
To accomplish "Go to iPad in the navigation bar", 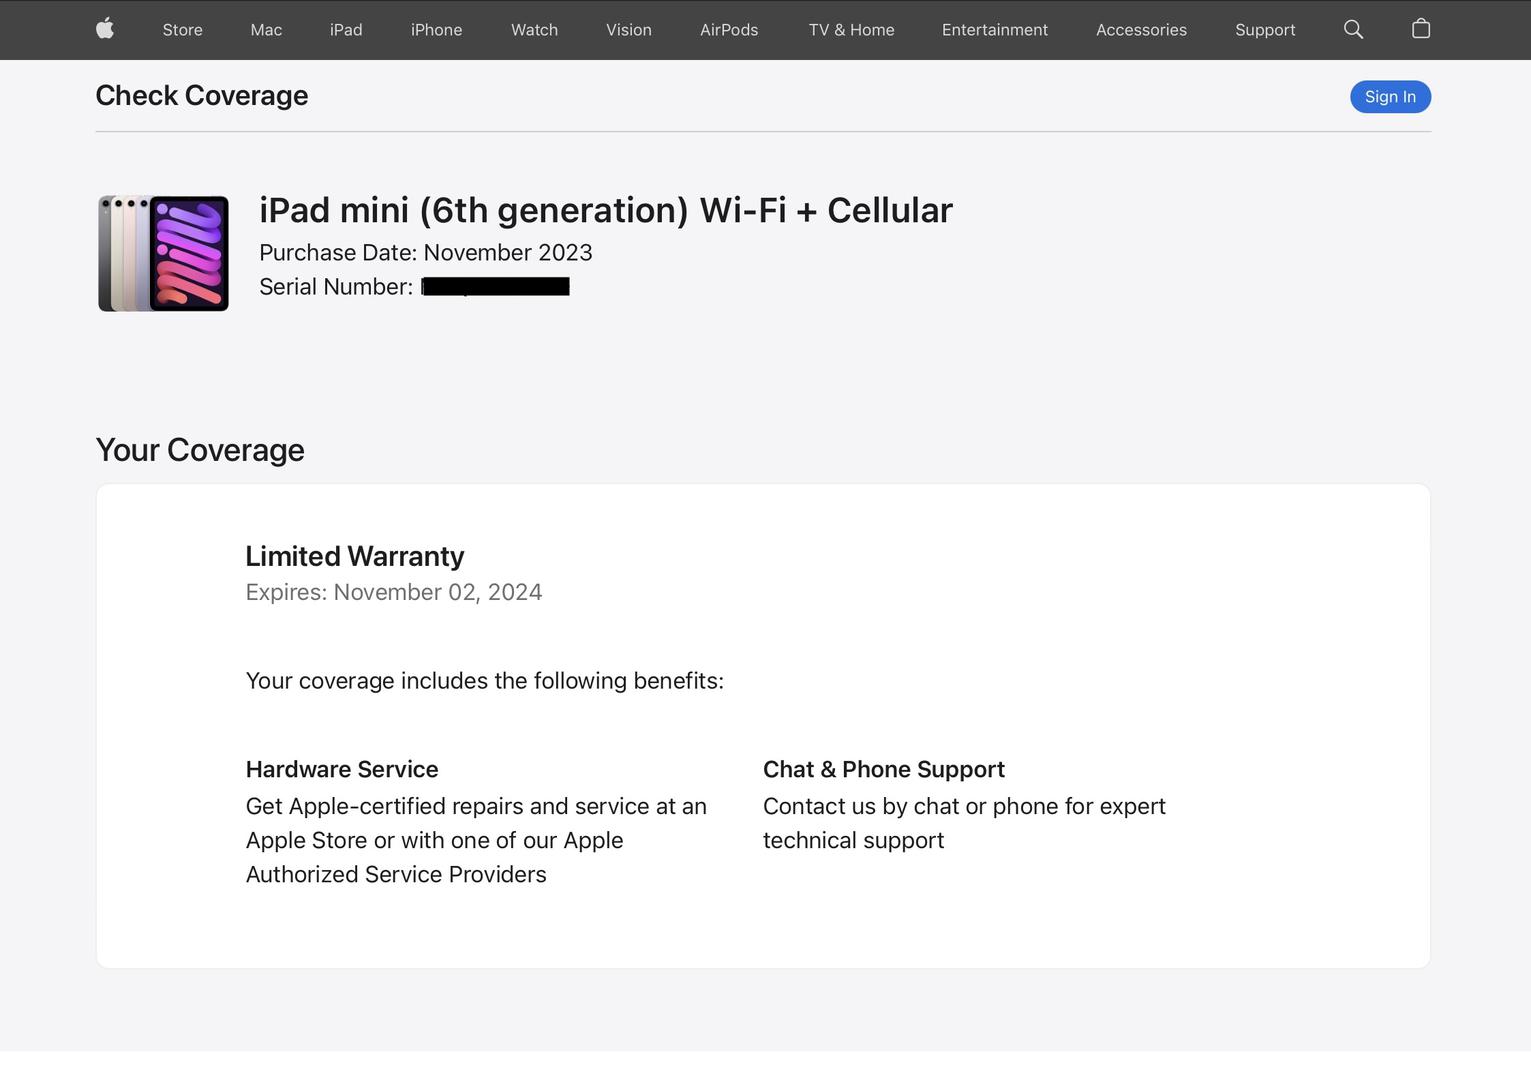I will pos(346,30).
